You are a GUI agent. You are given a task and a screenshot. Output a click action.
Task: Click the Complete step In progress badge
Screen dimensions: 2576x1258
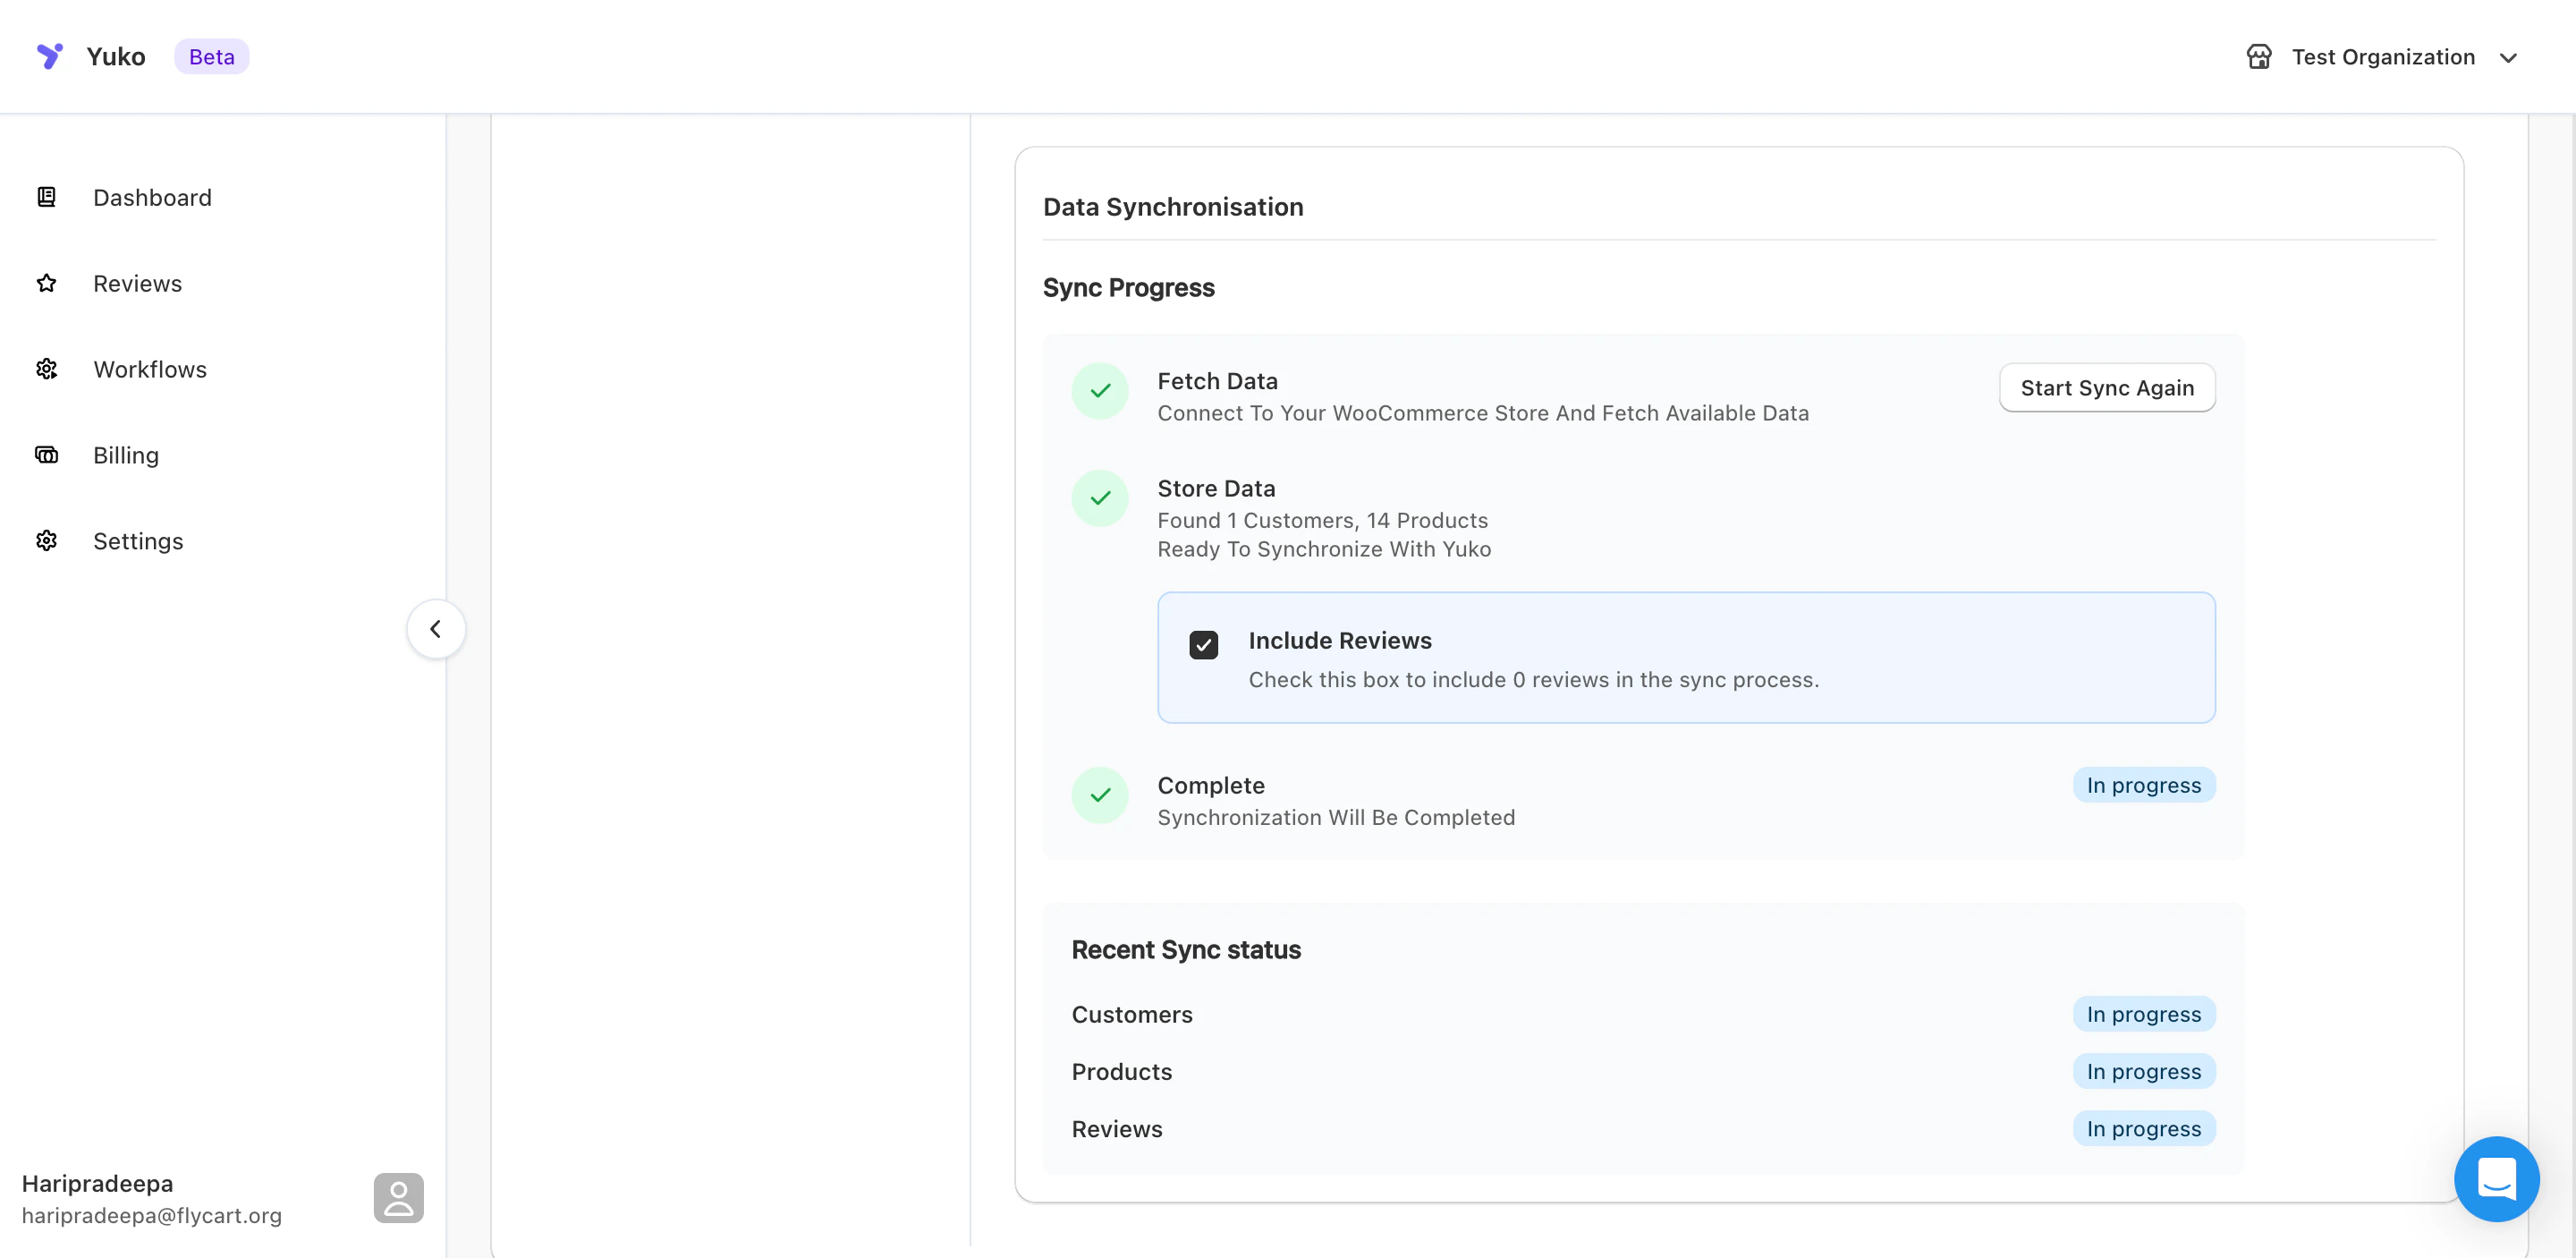pyautogui.click(x=2143, y=785)
